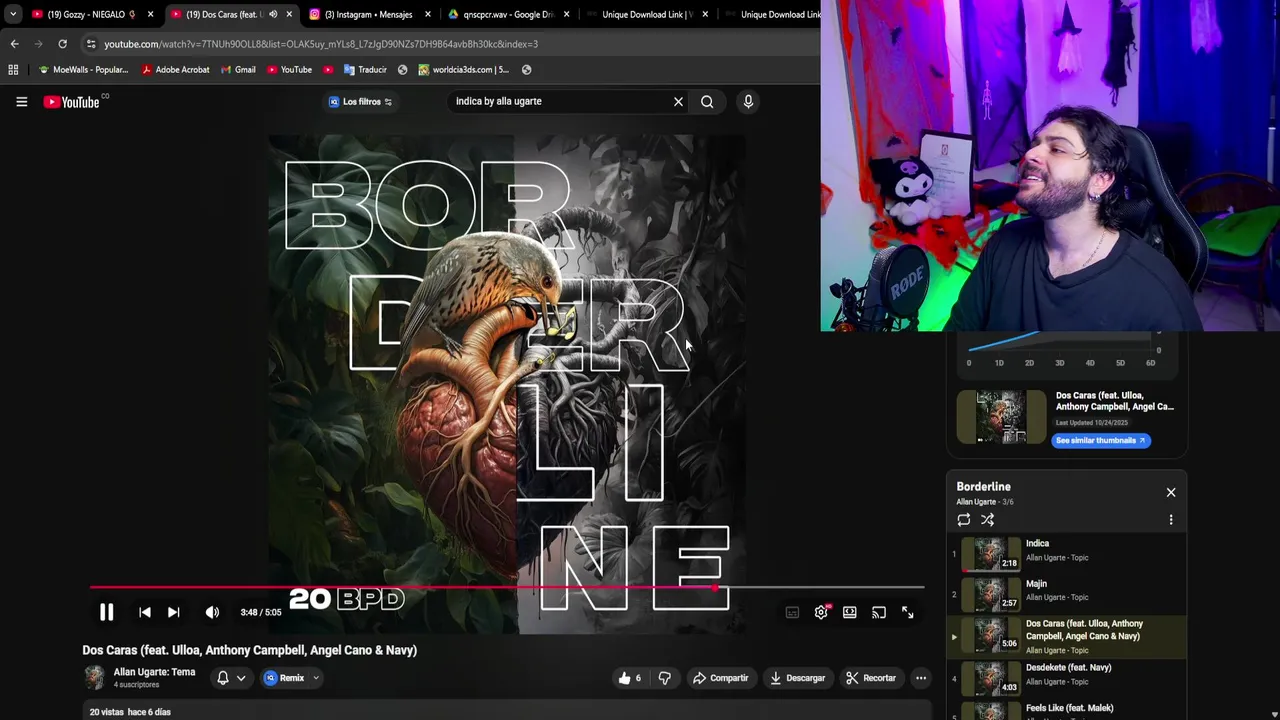
Task: Open the Allan Ugarte channel avatar
Action: (94, 678)
